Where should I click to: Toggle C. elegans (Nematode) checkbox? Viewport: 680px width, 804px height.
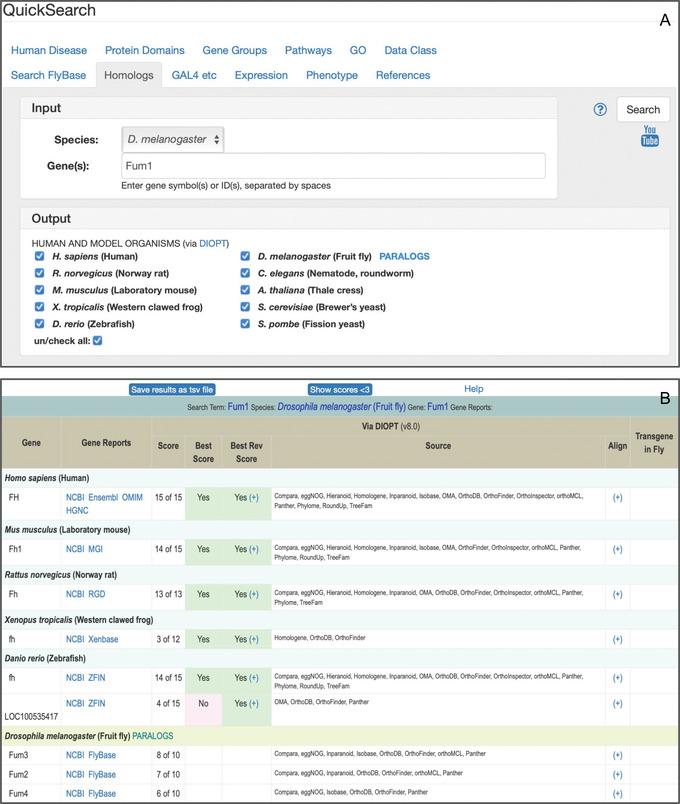[x=245, y=273]
